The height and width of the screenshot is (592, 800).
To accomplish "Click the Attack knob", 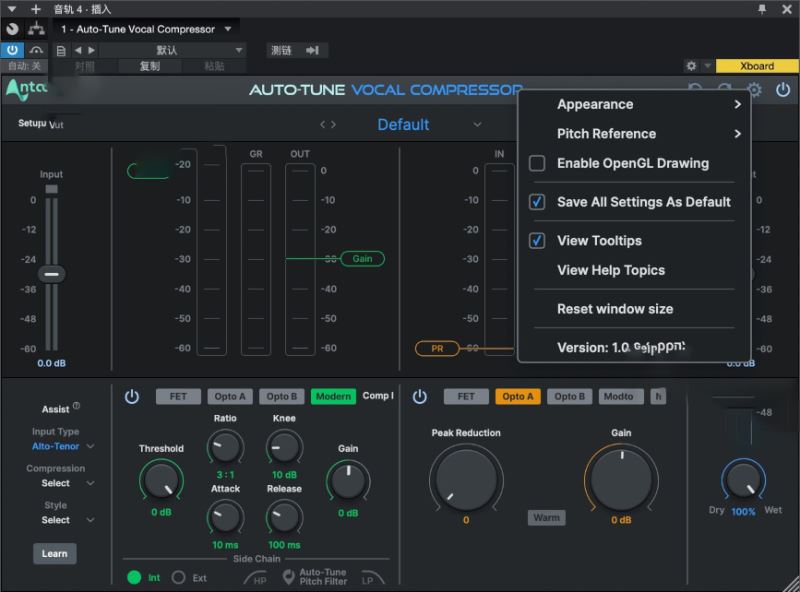I will point(225,517).
